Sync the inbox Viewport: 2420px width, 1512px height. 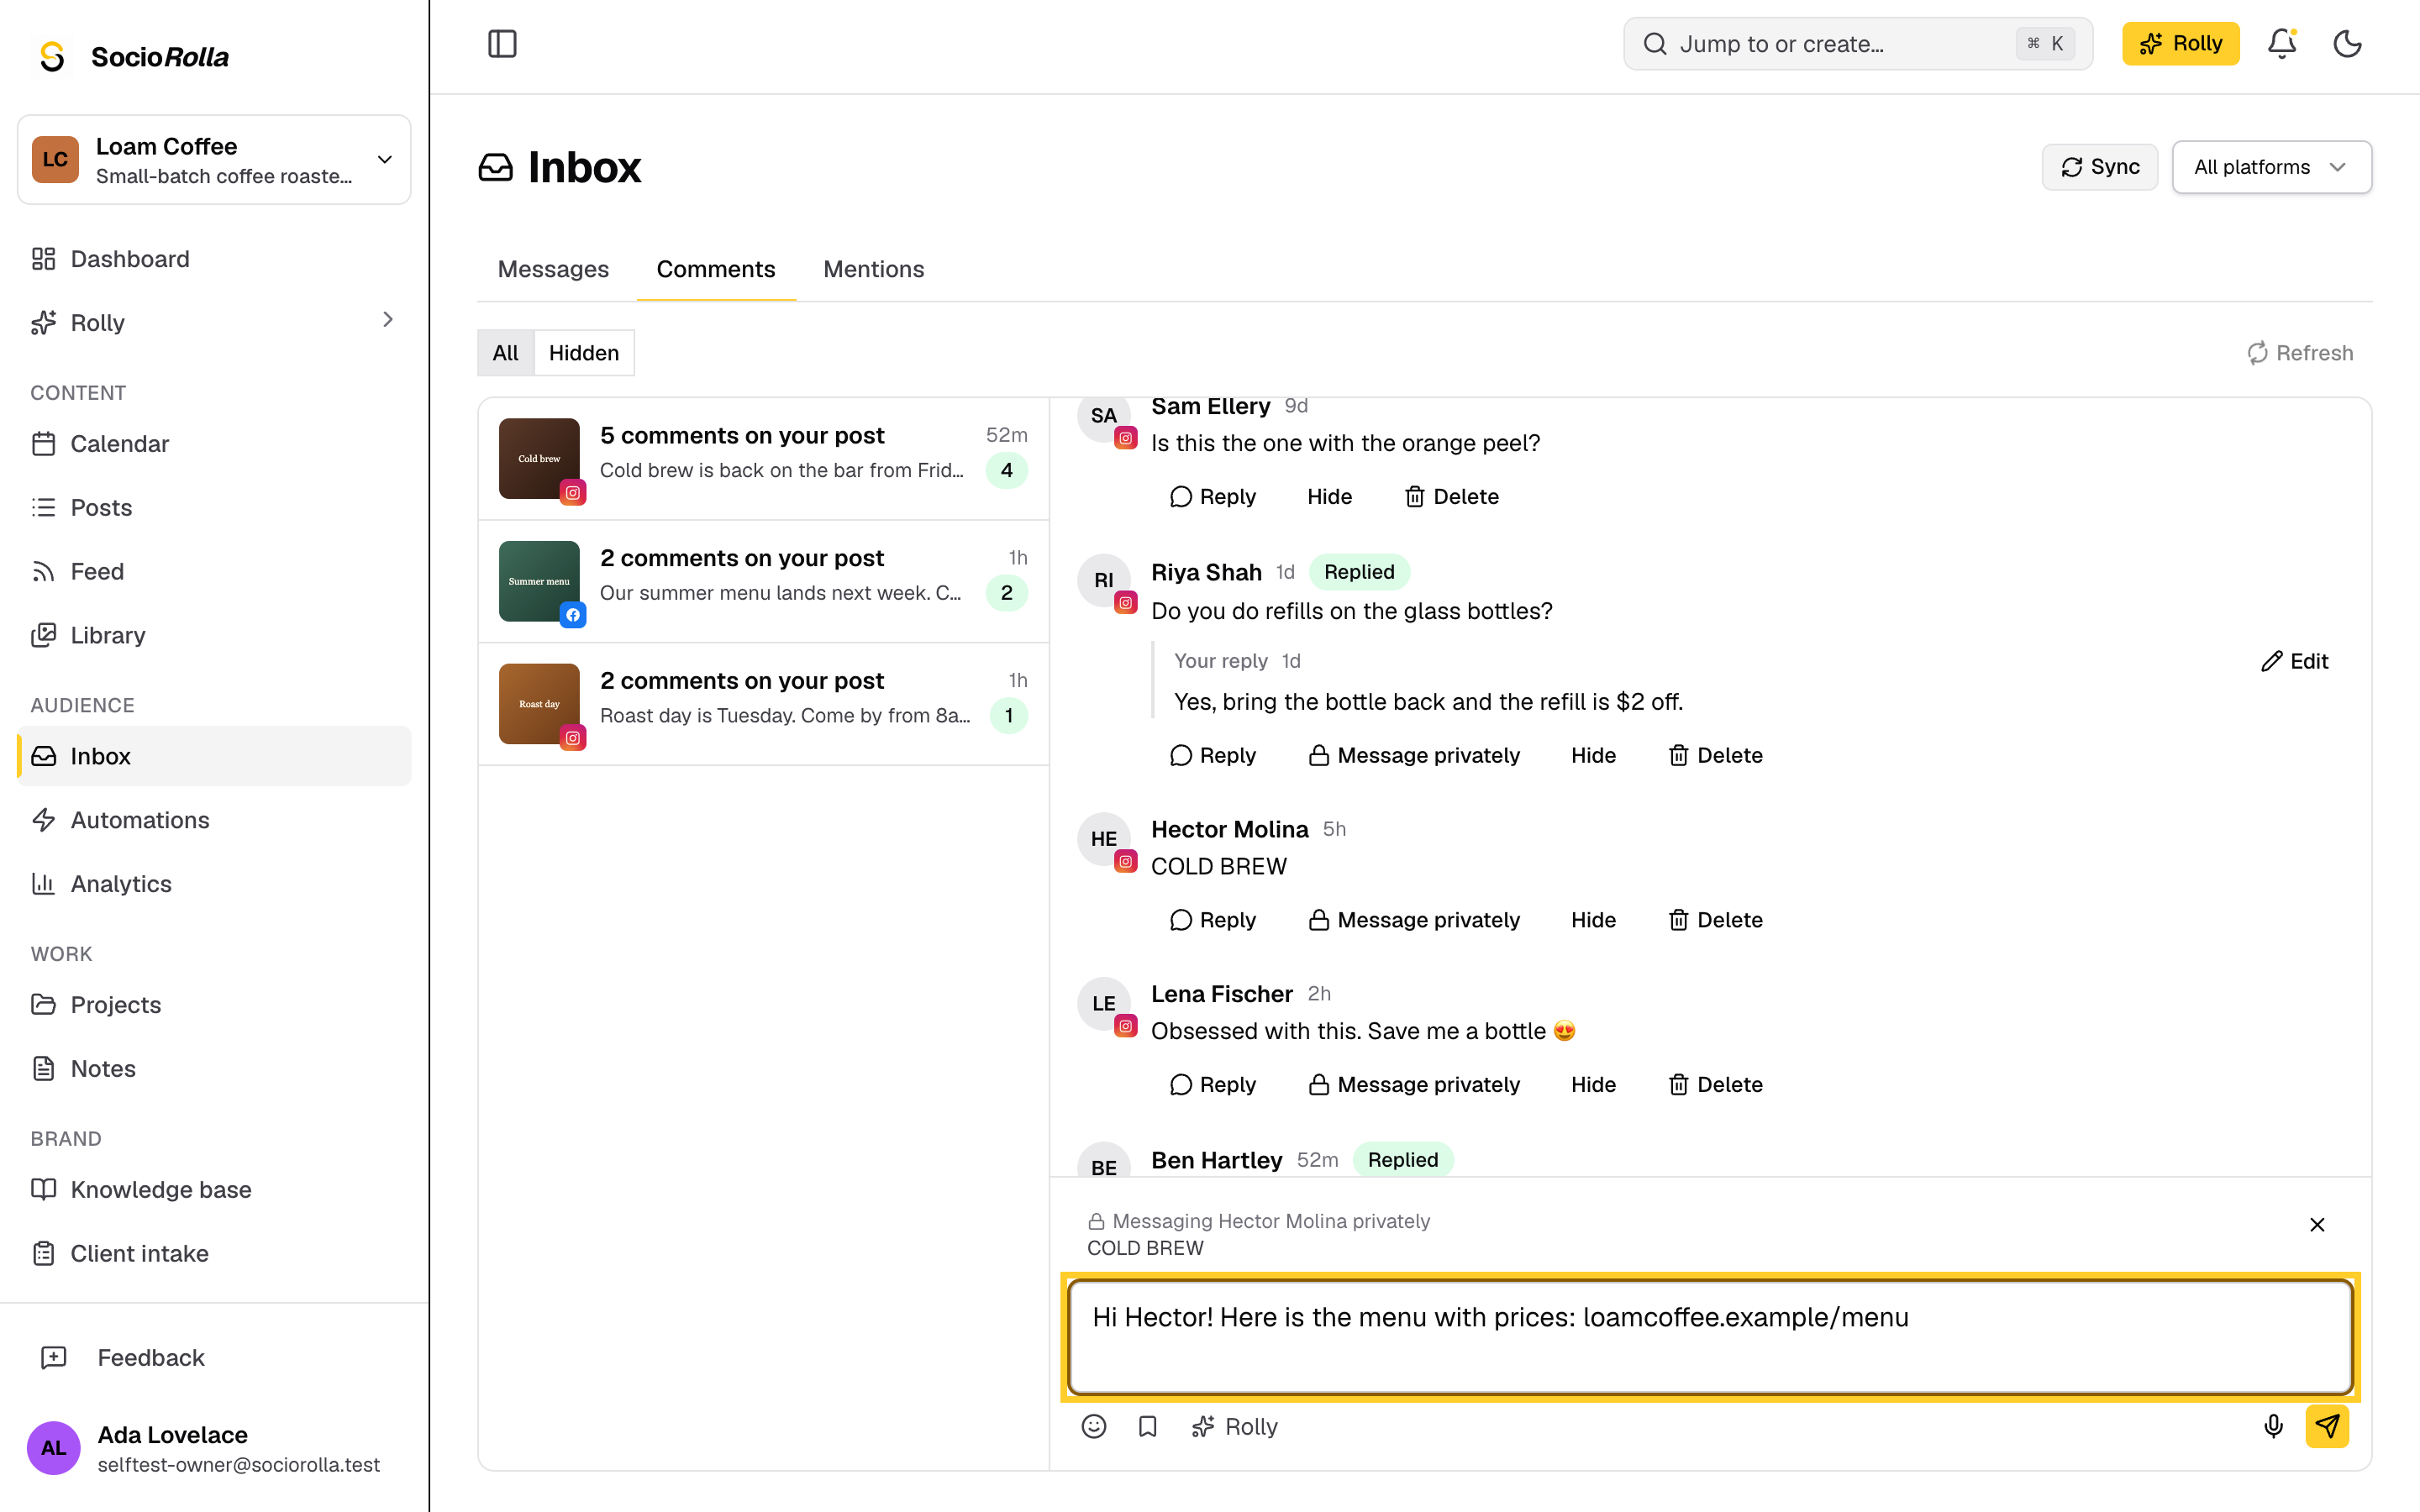click(2100, 167)
